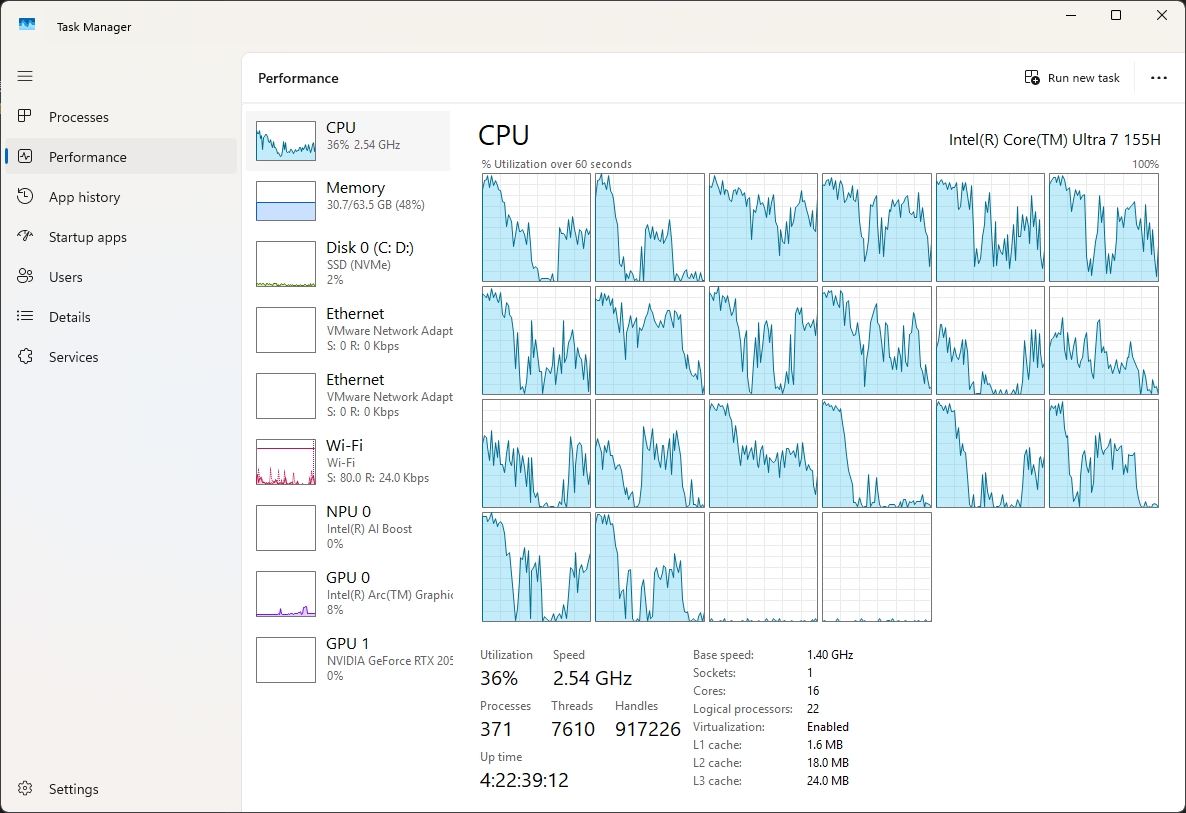Image resolution: width=1186 pixels, height=813 pixels.
Task: View GPU 0 Intel Arc graphics
Action: click(x=348, y=593)
